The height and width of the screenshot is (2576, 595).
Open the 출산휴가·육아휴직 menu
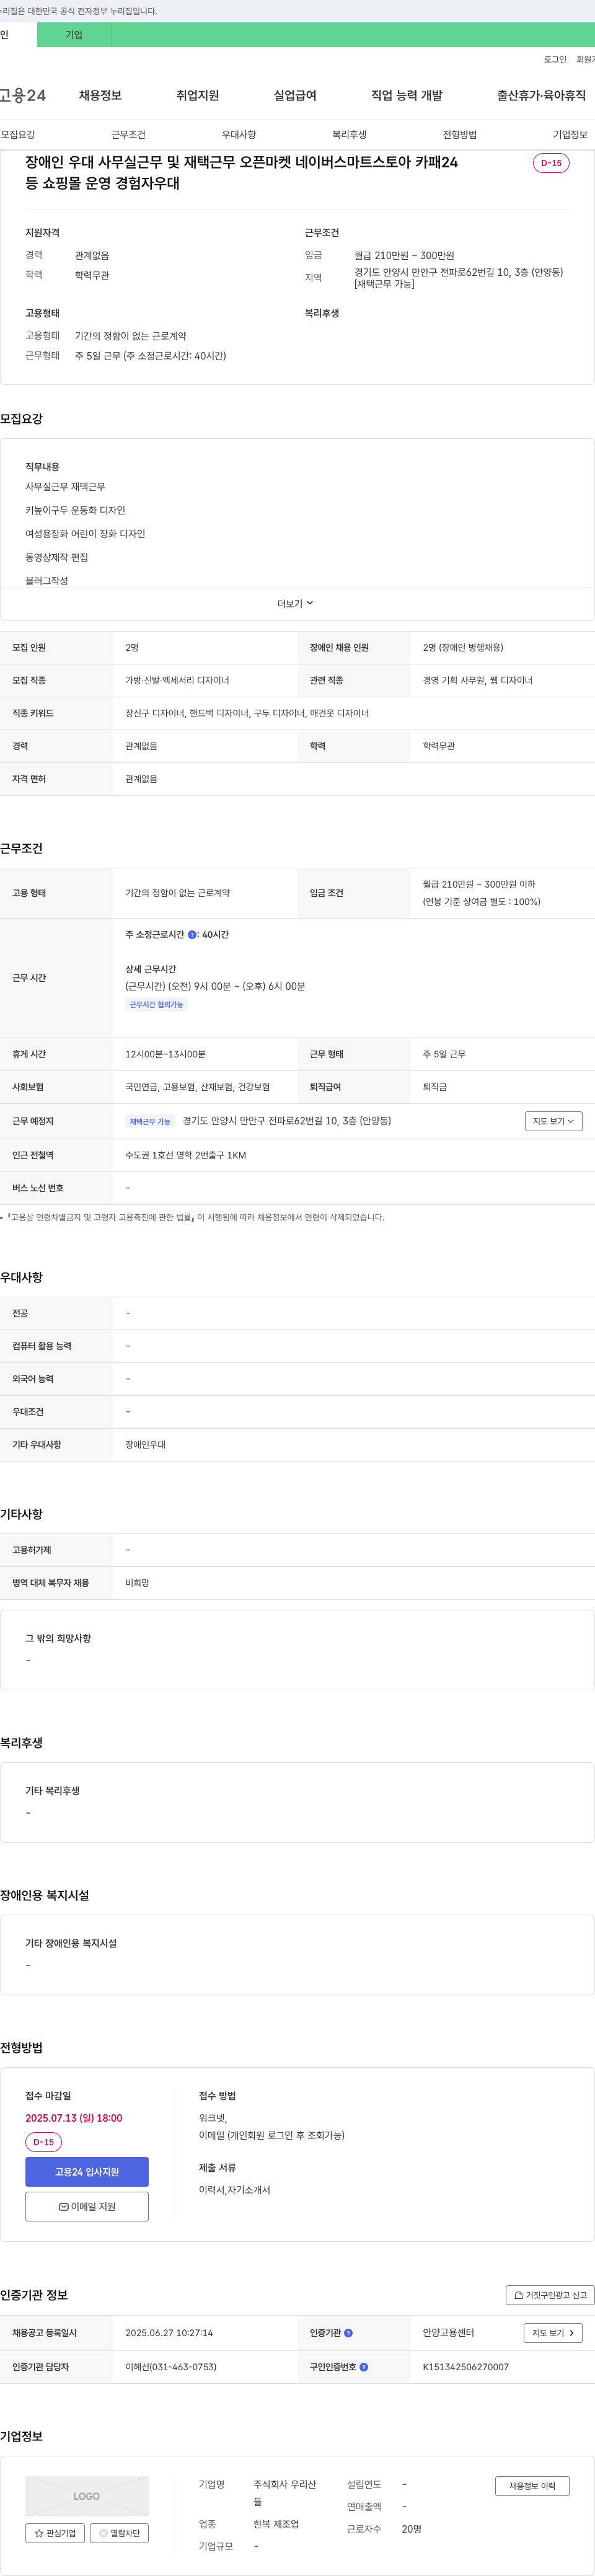541,95
